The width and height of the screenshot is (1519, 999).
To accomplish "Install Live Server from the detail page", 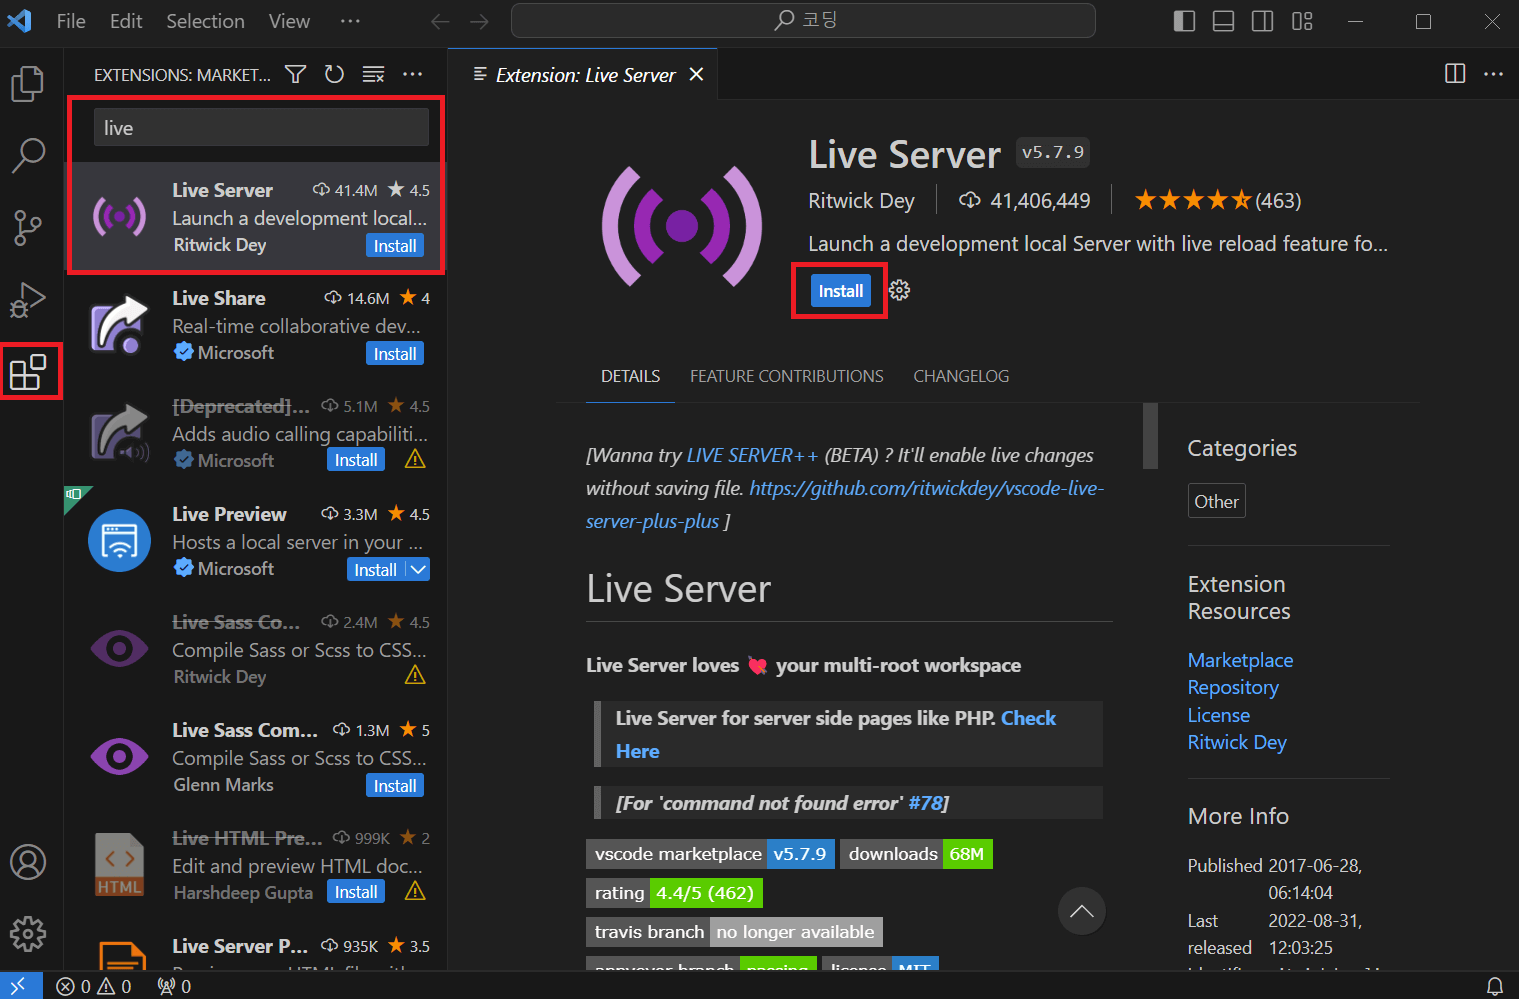I will pos(840,291).
